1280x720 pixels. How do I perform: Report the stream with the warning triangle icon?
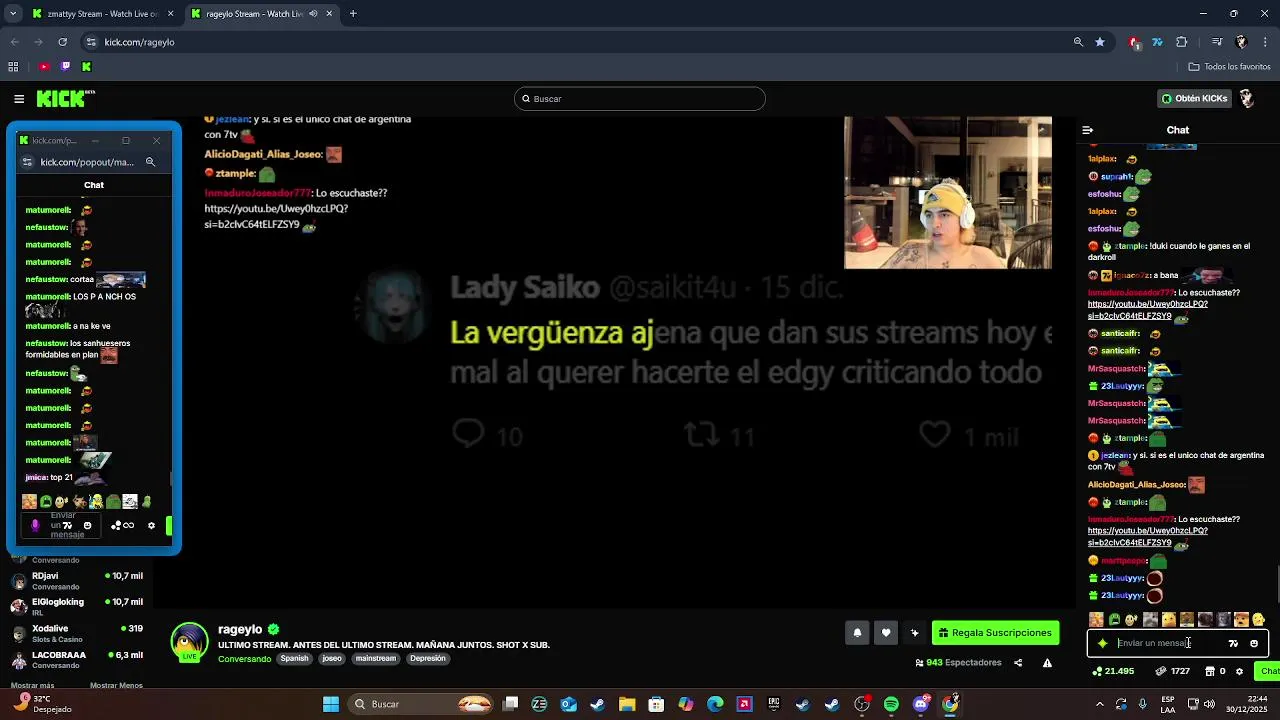(1047, 662)
